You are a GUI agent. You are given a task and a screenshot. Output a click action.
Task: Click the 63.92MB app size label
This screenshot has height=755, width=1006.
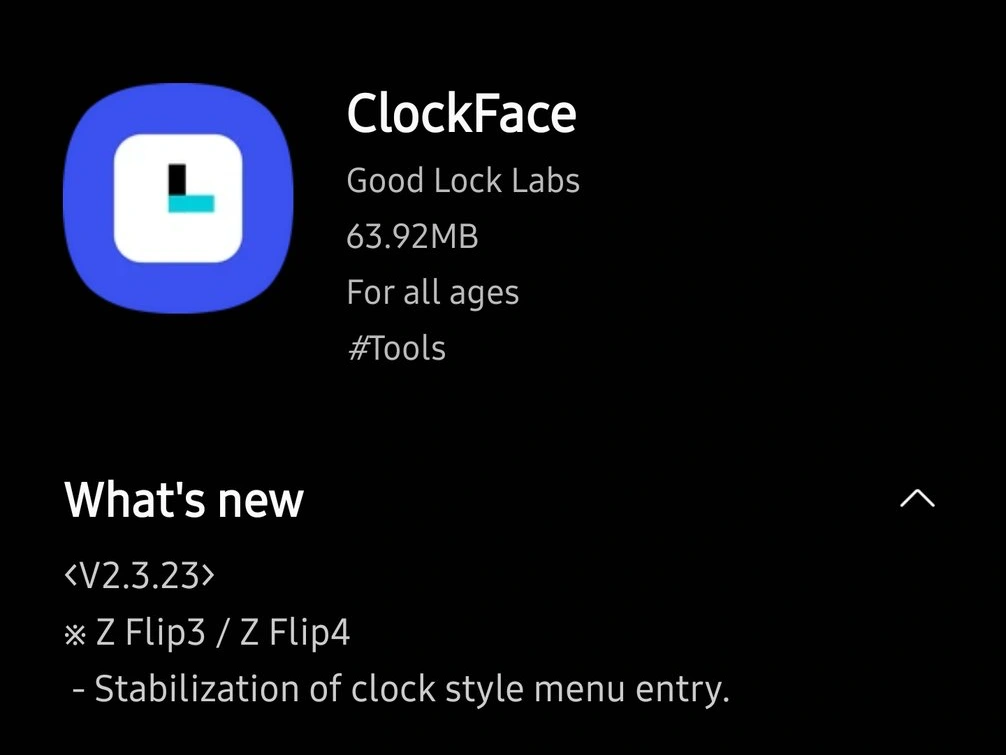tap(413, 236)
